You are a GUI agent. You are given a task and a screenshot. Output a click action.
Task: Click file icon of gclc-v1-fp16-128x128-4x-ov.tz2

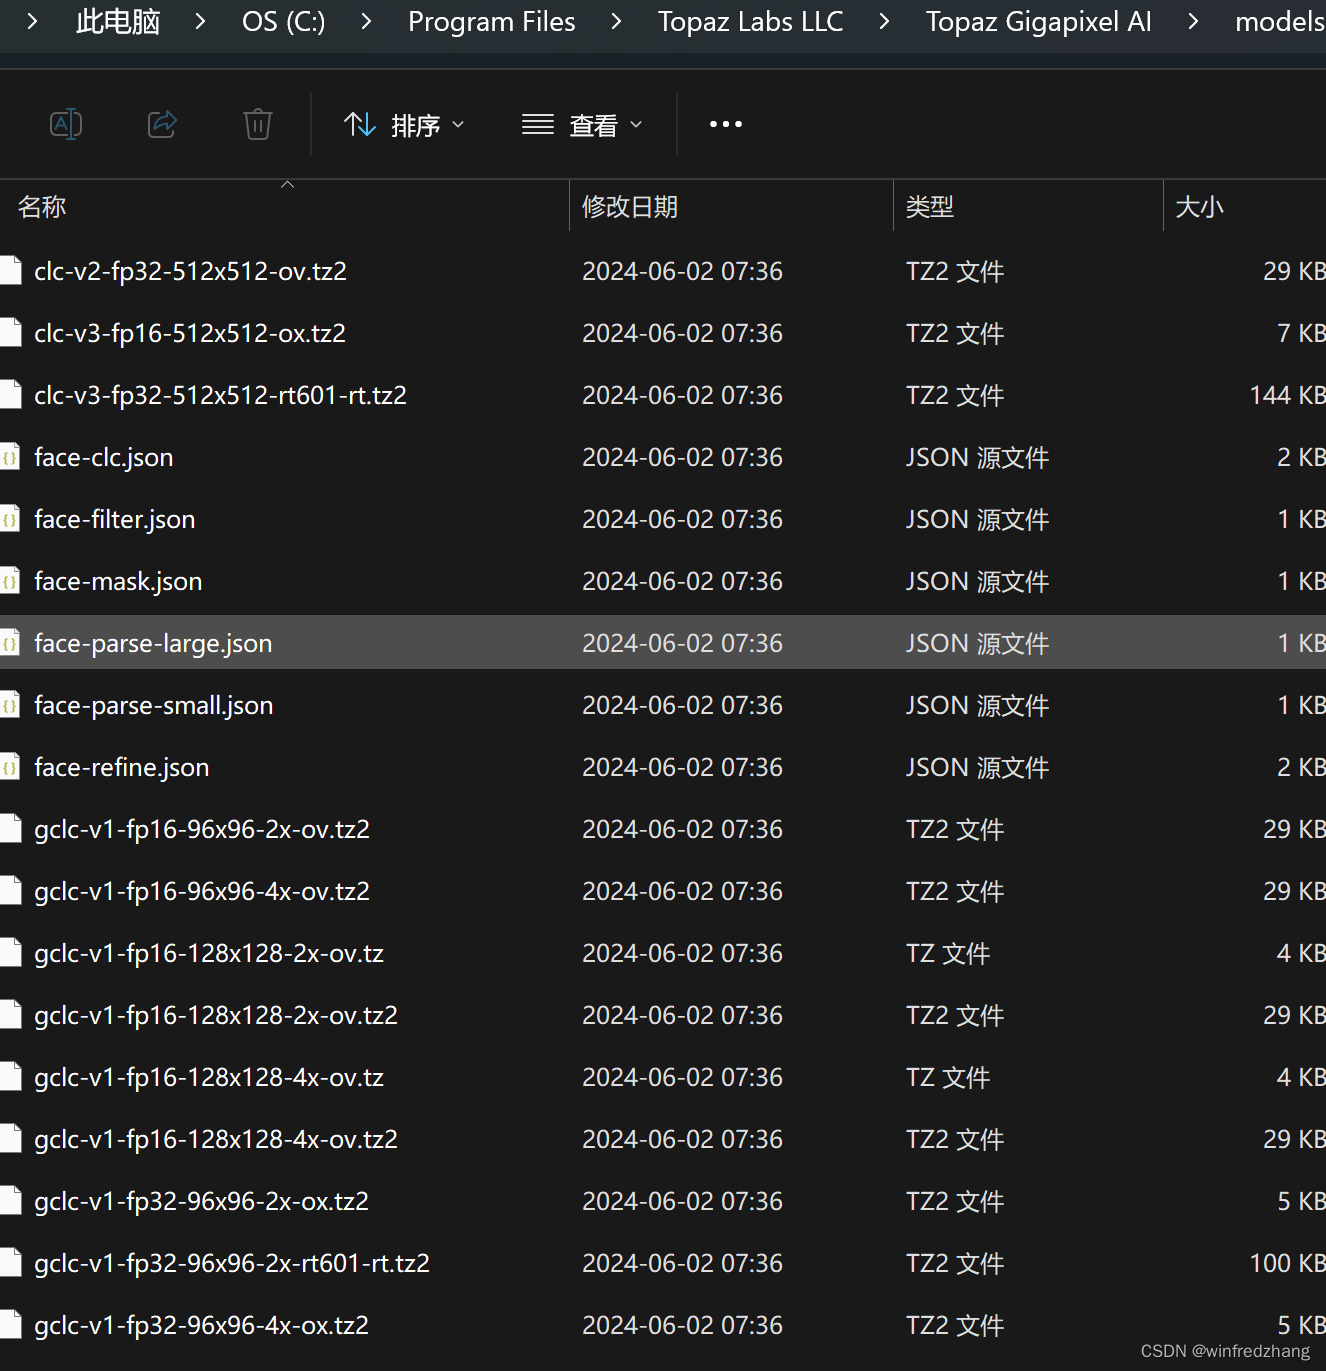10,1139
